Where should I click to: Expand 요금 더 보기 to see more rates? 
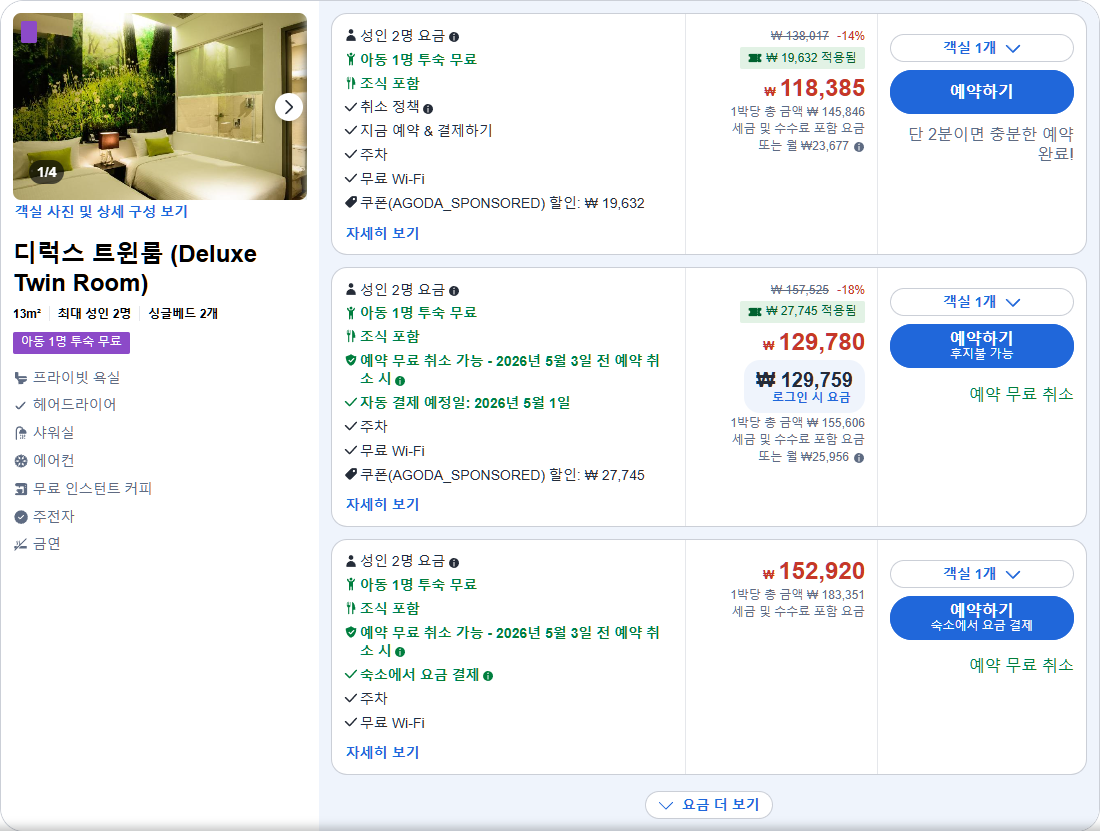click(709, 805)
